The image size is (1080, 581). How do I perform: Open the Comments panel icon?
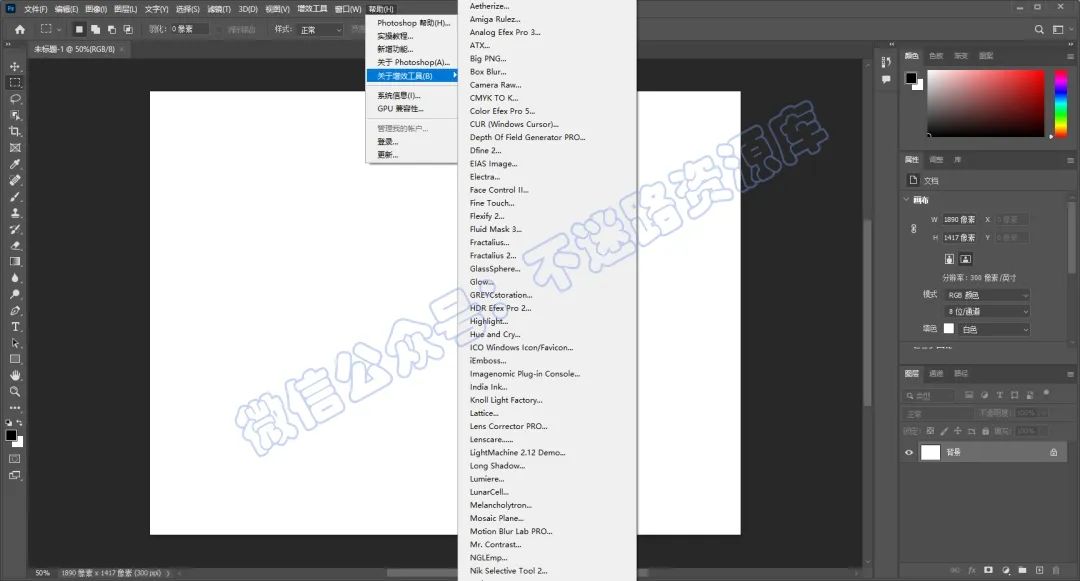[x=886, y=80]
